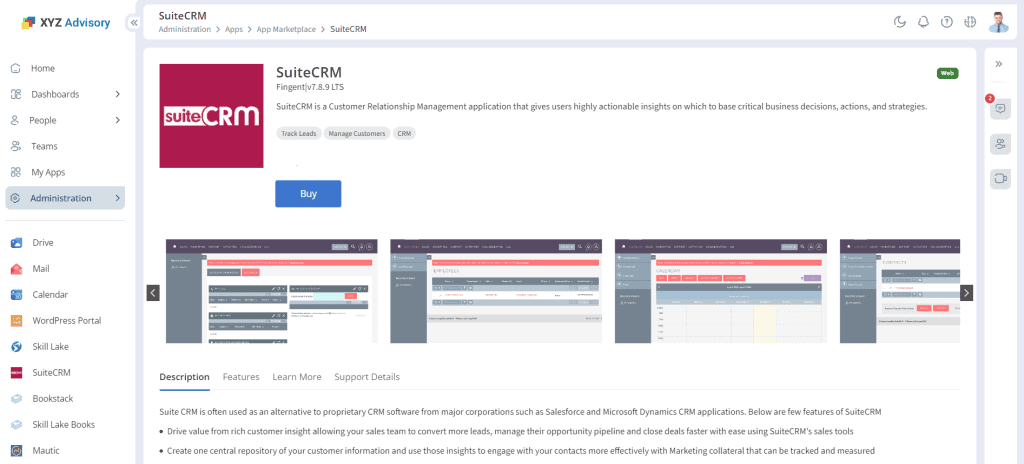This screenshot has height=464, width=1024.
Task: Launch the Bookstack app
Action: coord(53,399)
